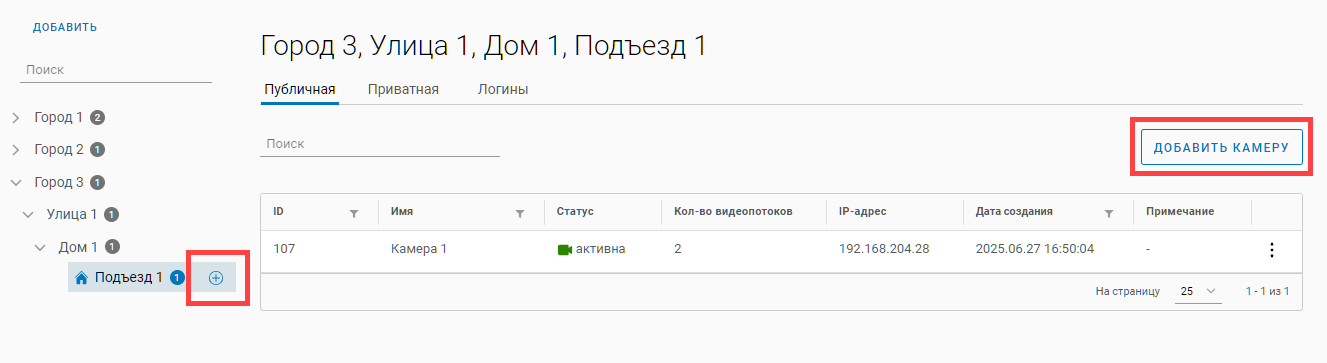
Task: Focus the sidebar Поиск search field
Action: pos(116,70)
